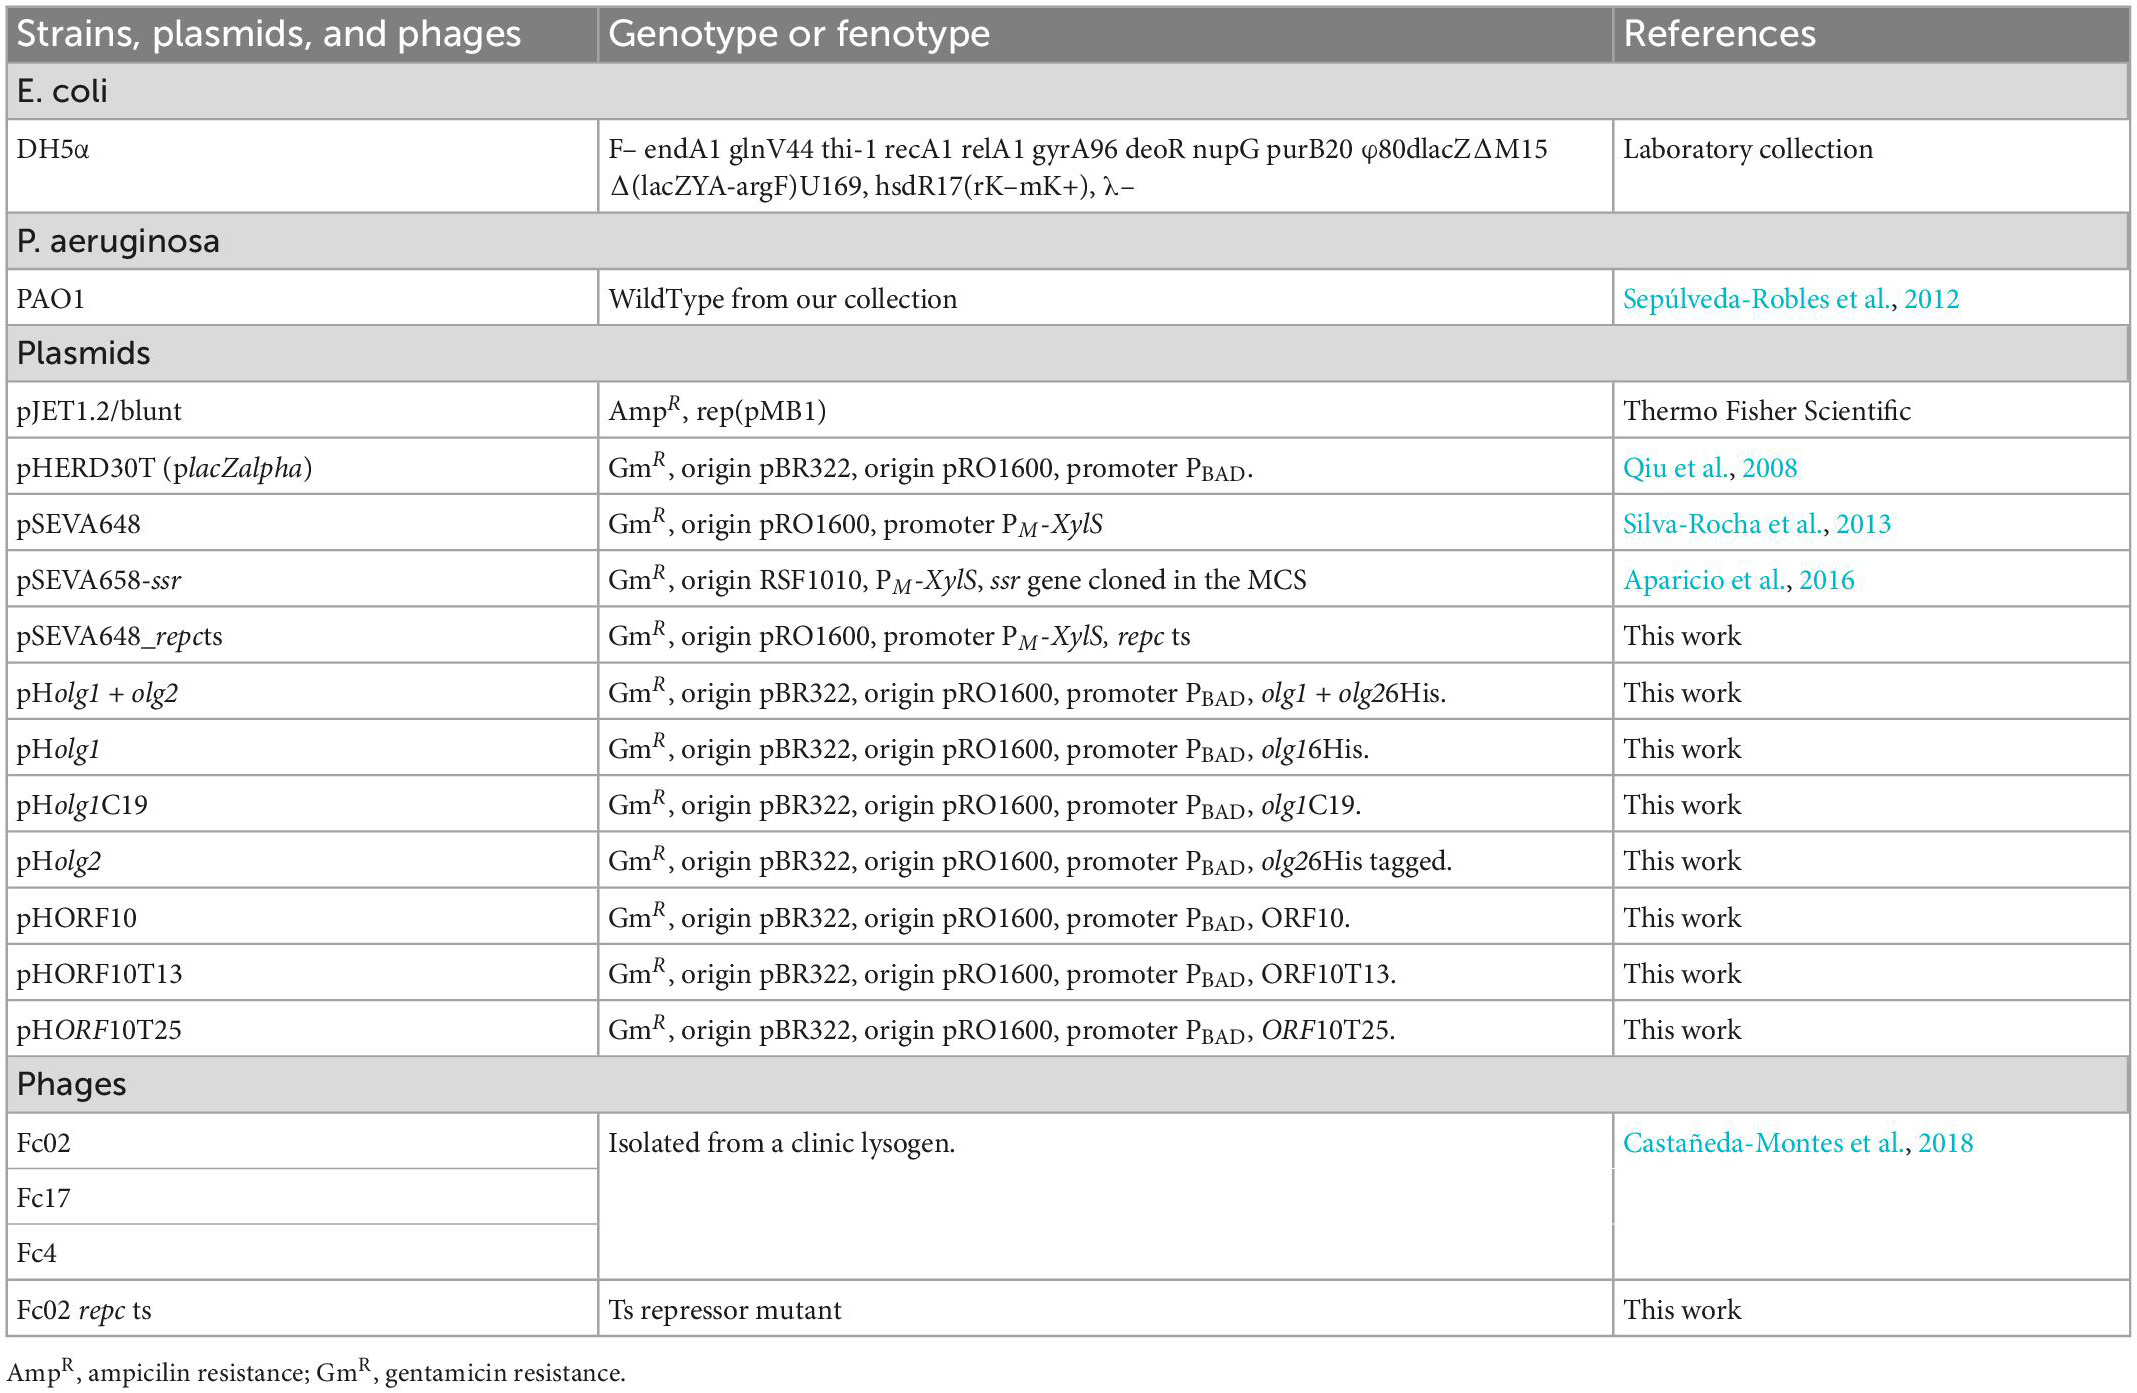The image size is (2137, 1393).
Task: Click the 'Phages' section heading
Action: (x=71, y=1084)
